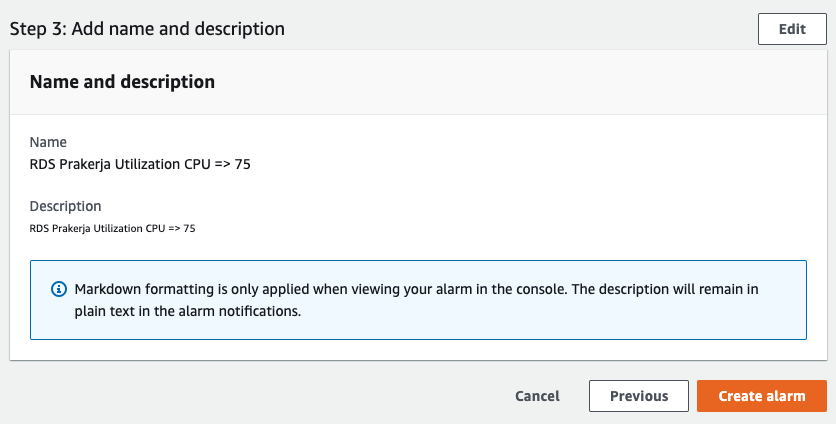Click the info icon in Markdown notice

(59, 289)
